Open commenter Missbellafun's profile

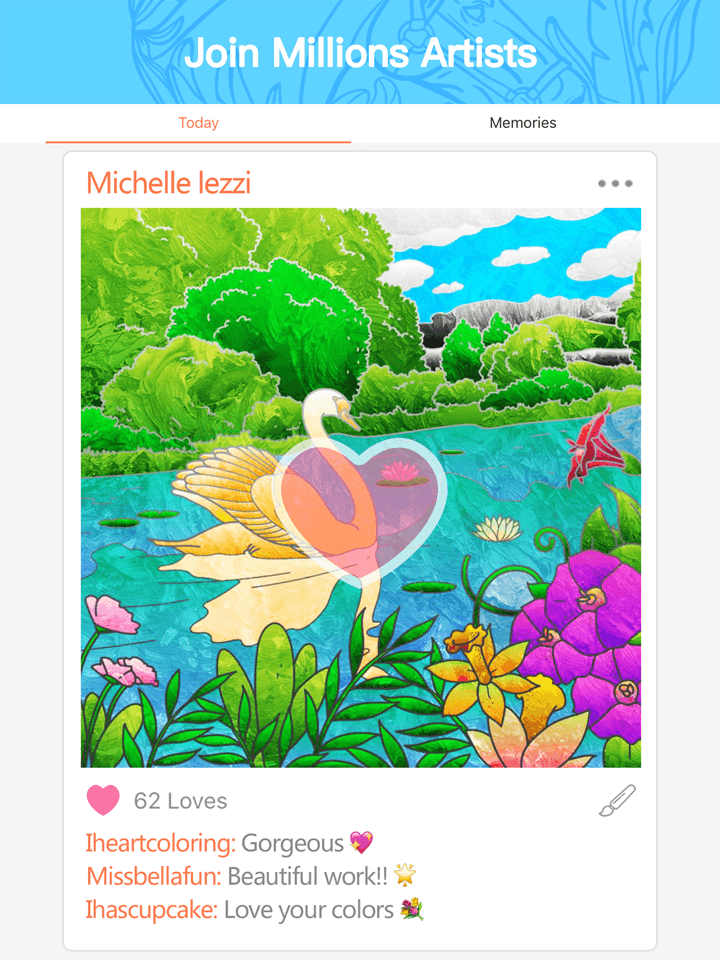(x=154, y=877)
